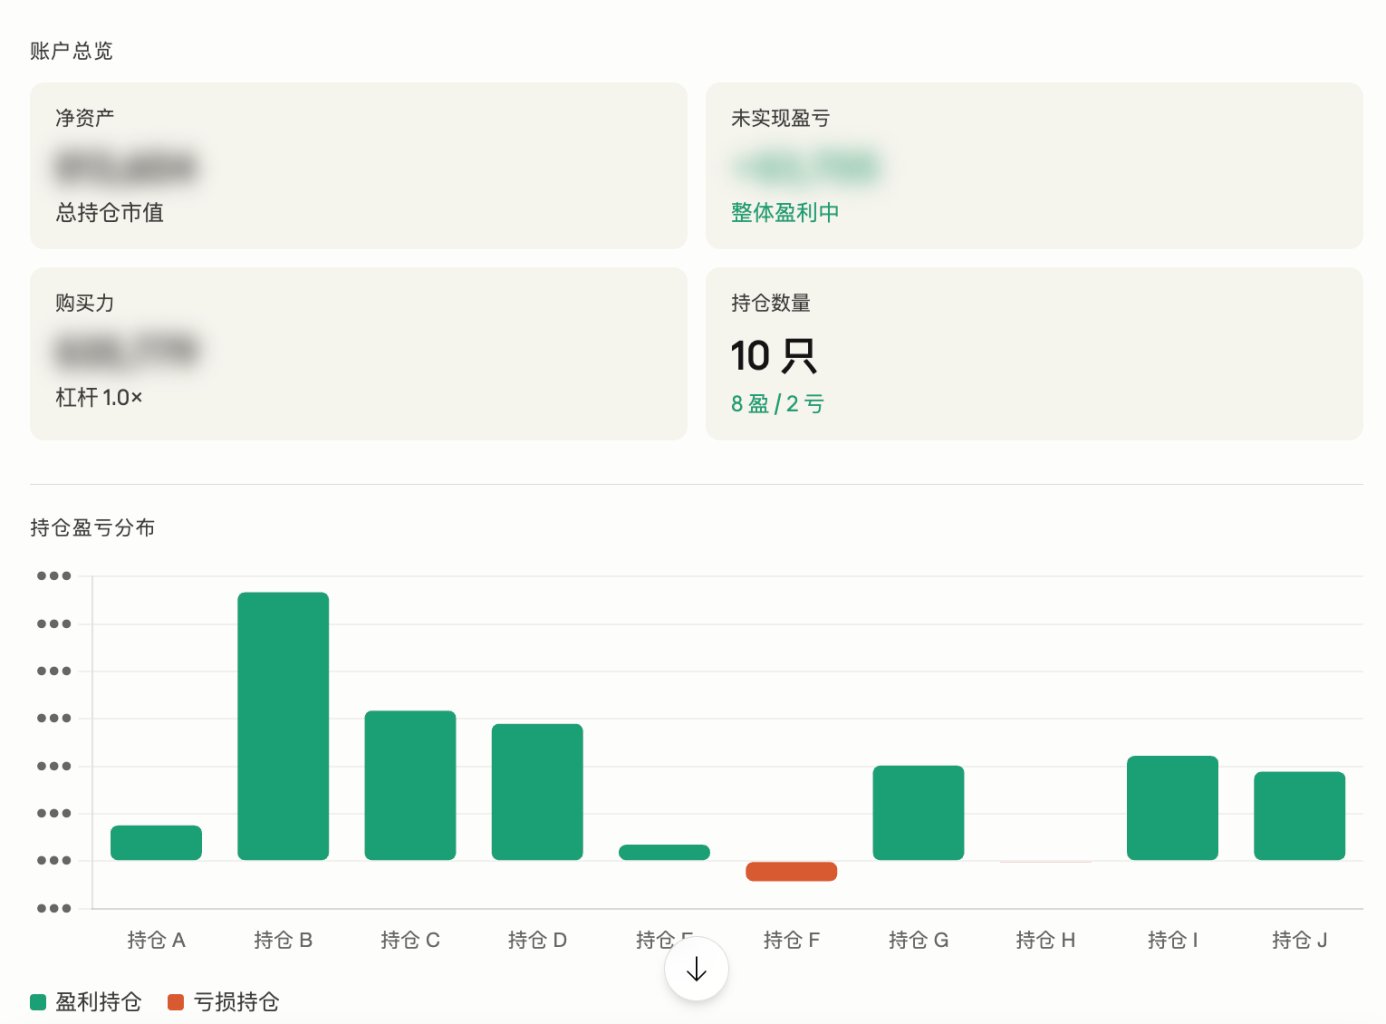Open the 持仓数量 card showing 10 只

pyautogui.click(x=1034, y=354)
